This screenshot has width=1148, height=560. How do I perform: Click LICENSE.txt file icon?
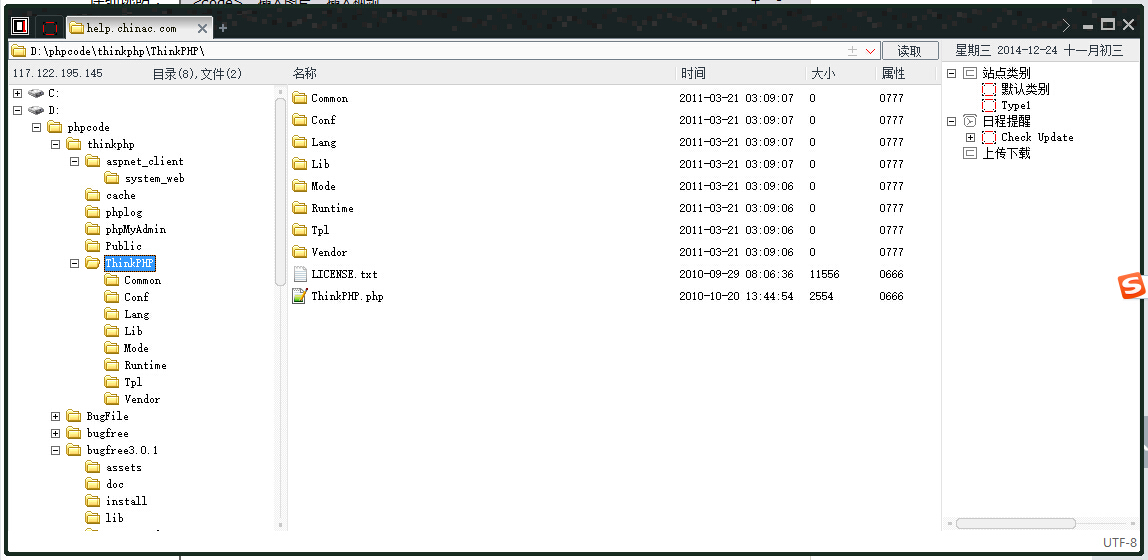point(299,274)
